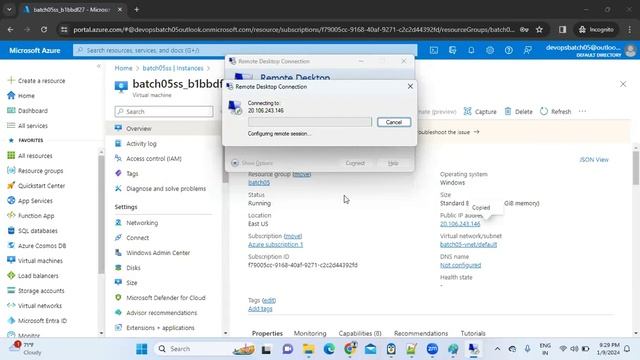Click the Azure search resources box

point(245,50)
